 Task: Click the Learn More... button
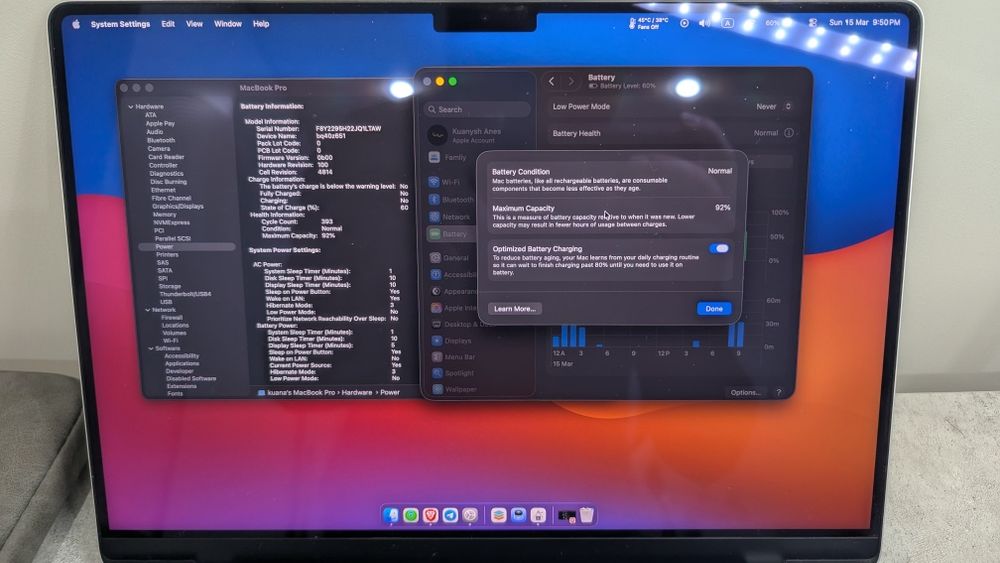[x=515, y=309]
